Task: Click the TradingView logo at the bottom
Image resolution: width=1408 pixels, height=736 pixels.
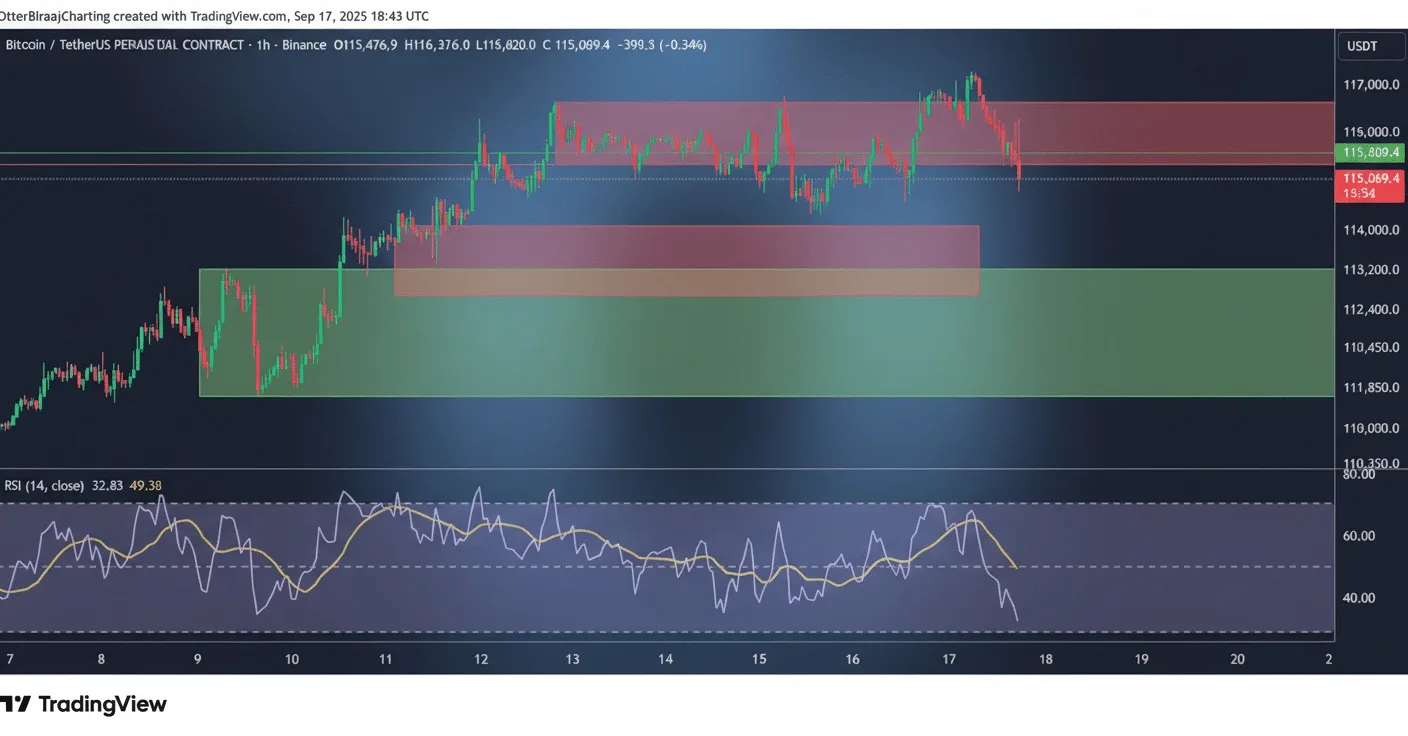Action: (x=84, y=704)
